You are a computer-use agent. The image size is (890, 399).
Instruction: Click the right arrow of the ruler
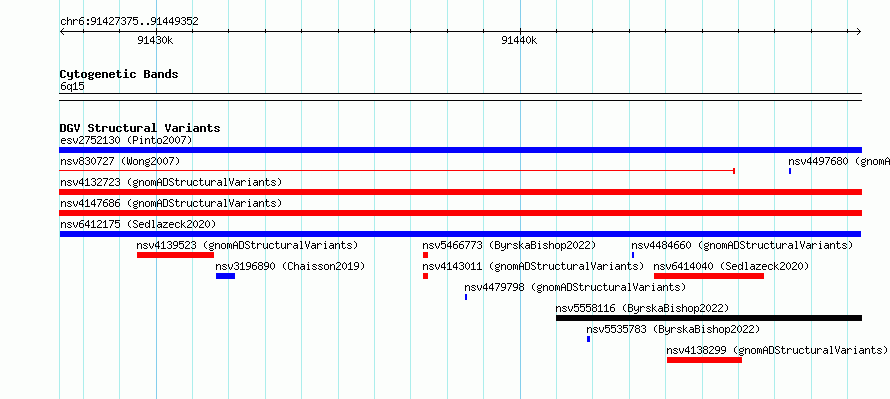[858, 32]
